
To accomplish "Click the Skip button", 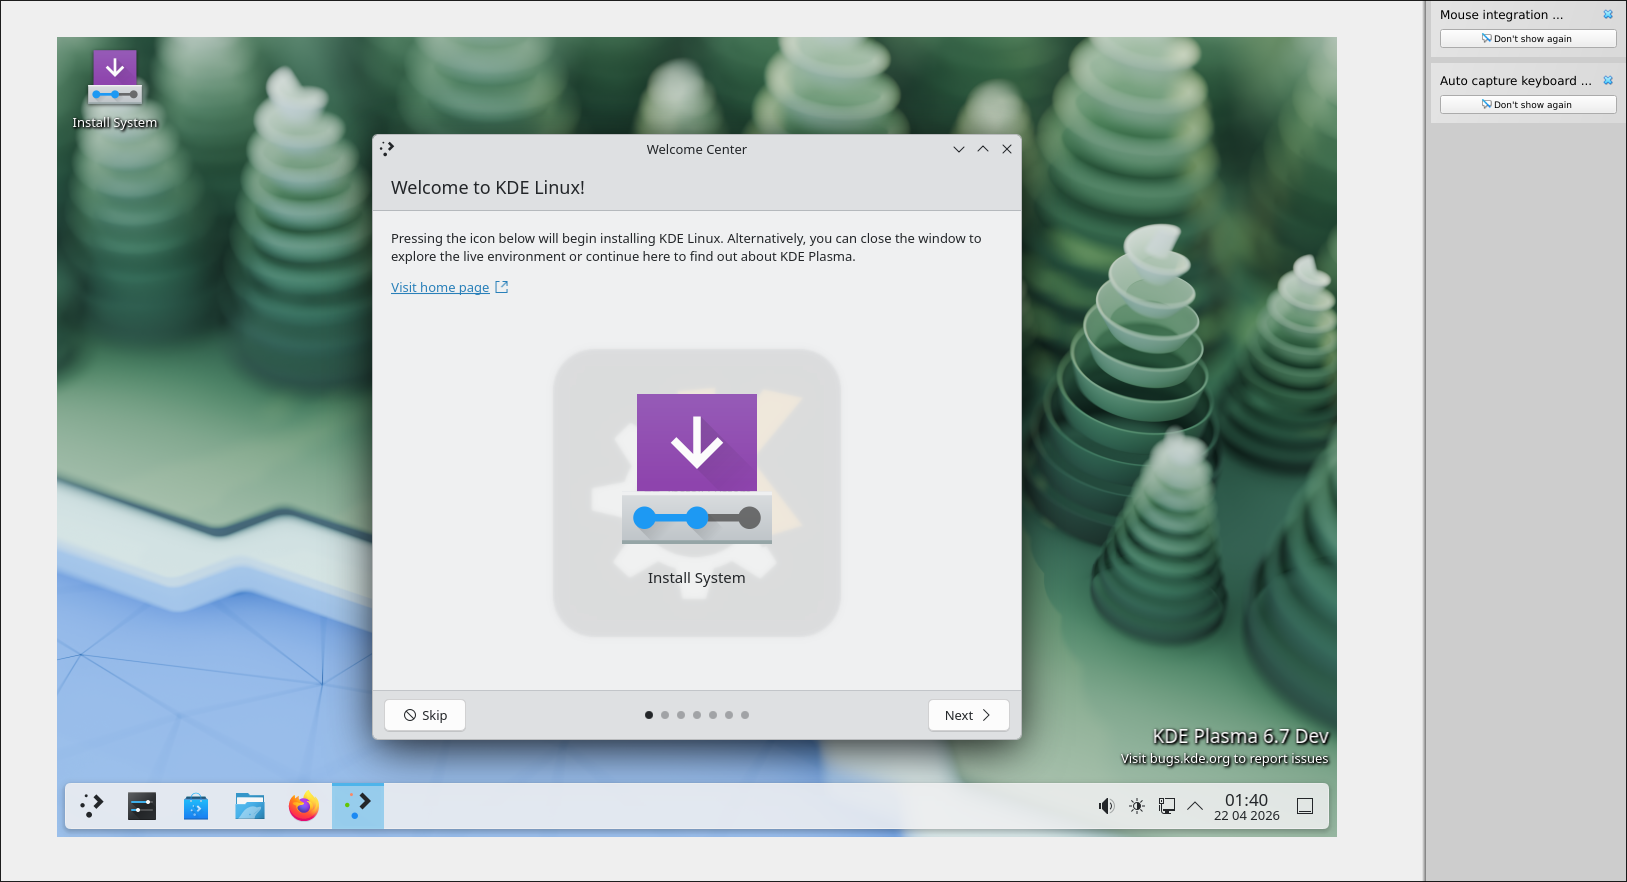I will tap(425, 715).
